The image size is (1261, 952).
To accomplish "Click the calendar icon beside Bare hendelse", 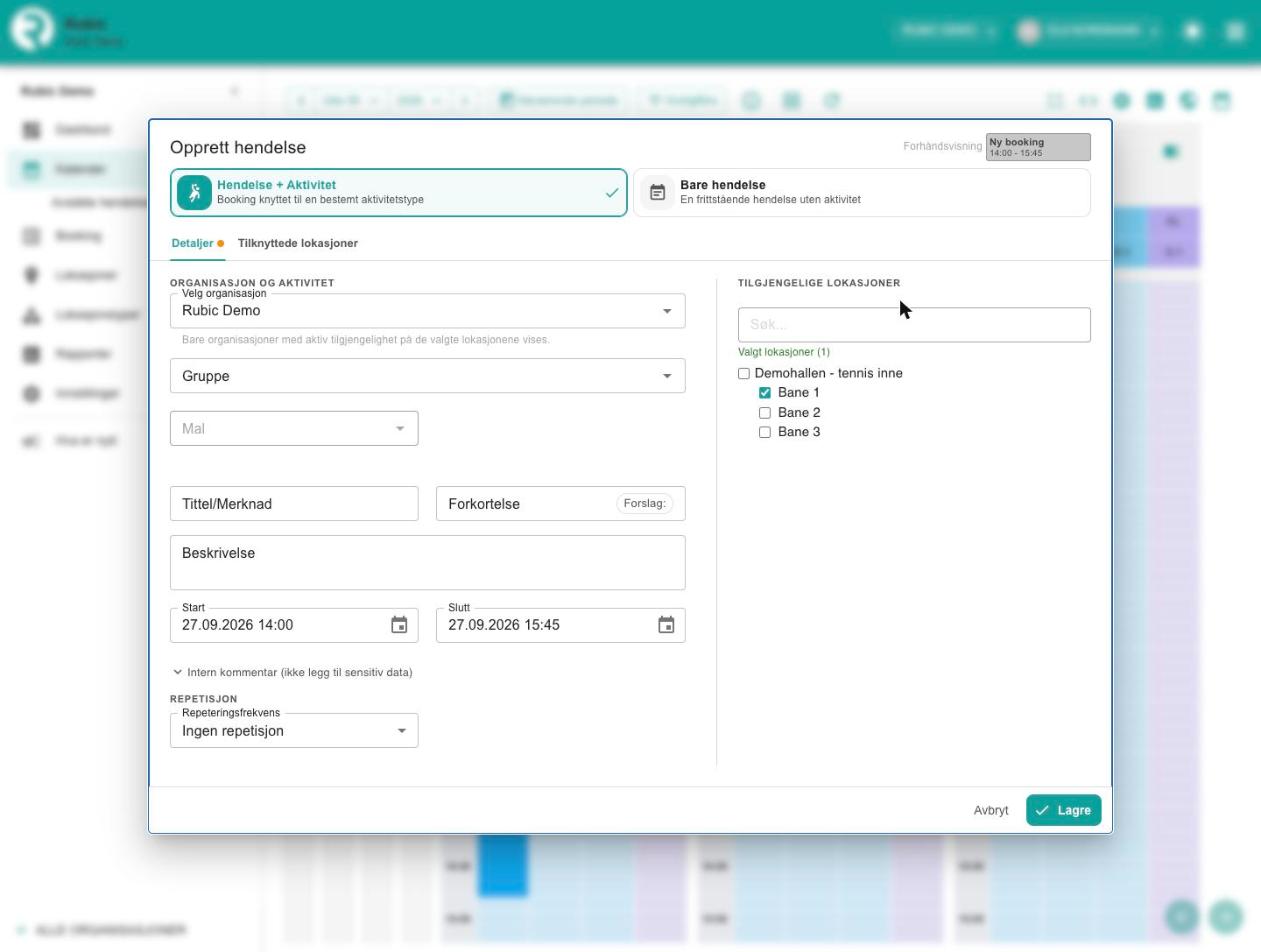I will 658,192.
